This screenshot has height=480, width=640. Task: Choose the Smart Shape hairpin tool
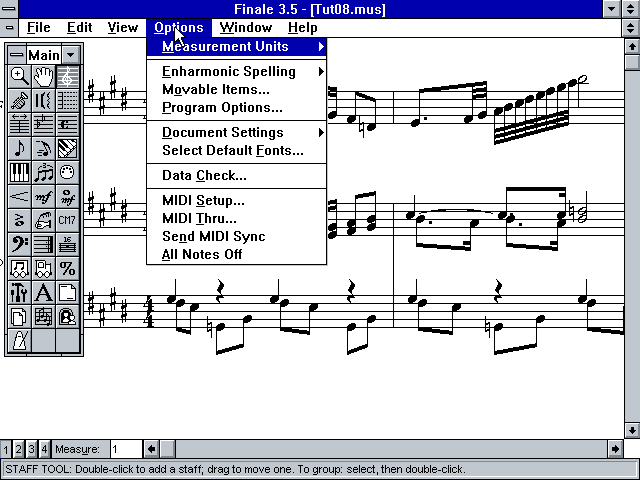pyautogui.click(x=19, y=197)
